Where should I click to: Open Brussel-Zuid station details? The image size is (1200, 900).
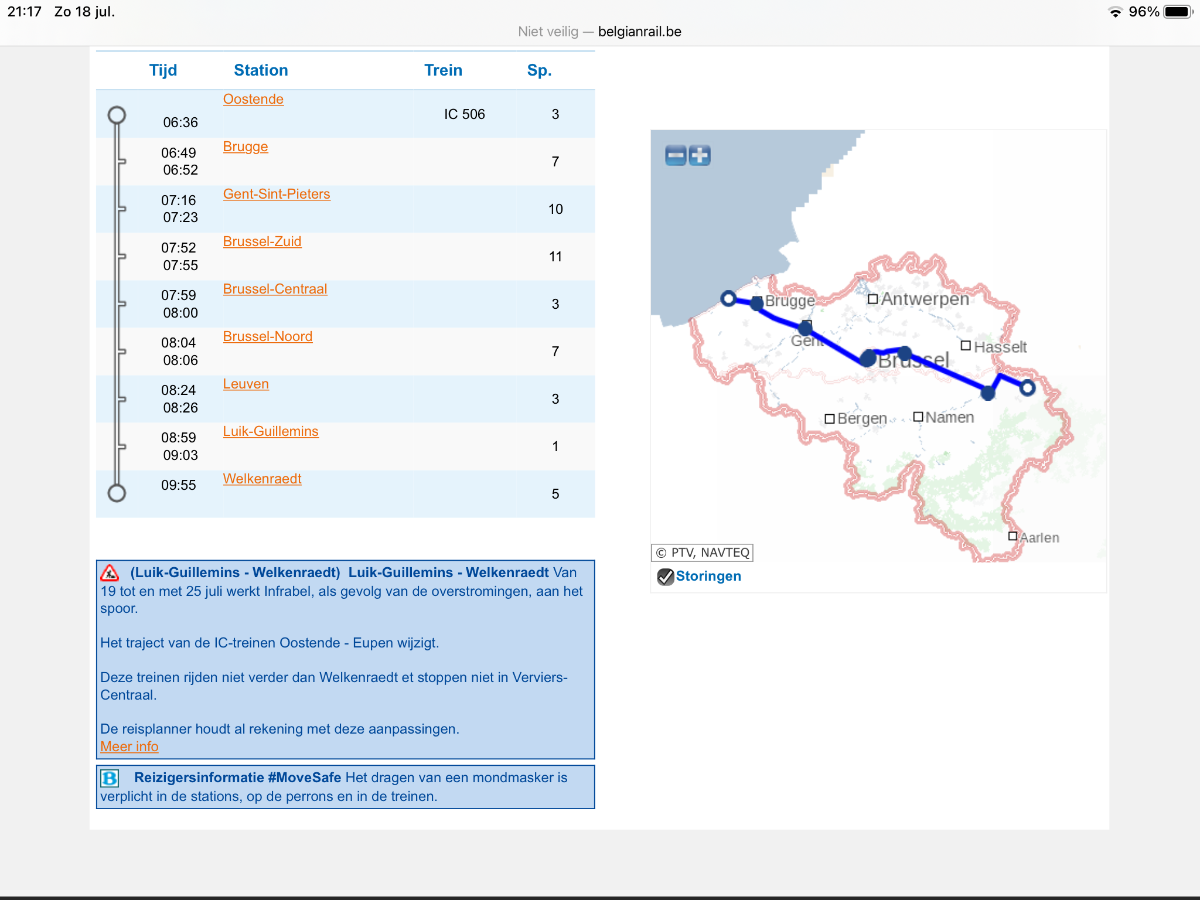(x=262, y=242)
